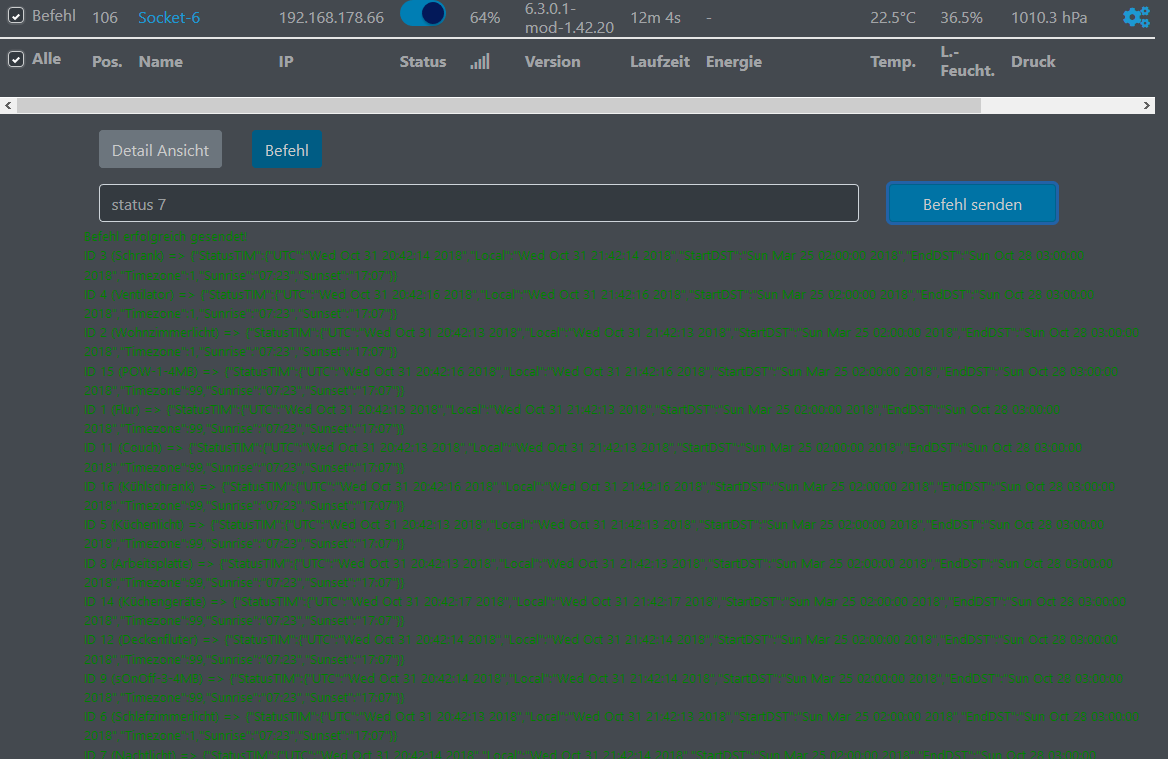Sort by Temp. column header

892,62
